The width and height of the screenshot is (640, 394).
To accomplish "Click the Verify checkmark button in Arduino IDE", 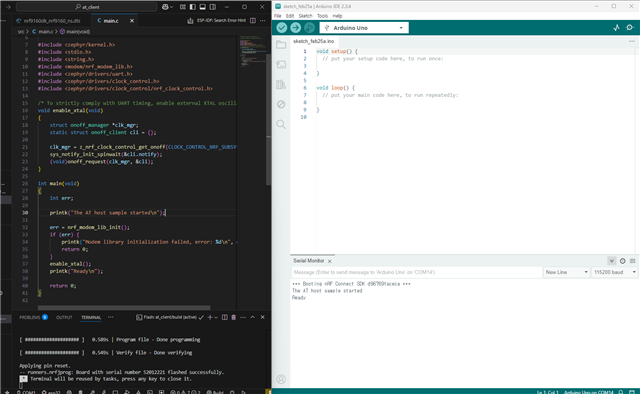I will tap(282, 28).
